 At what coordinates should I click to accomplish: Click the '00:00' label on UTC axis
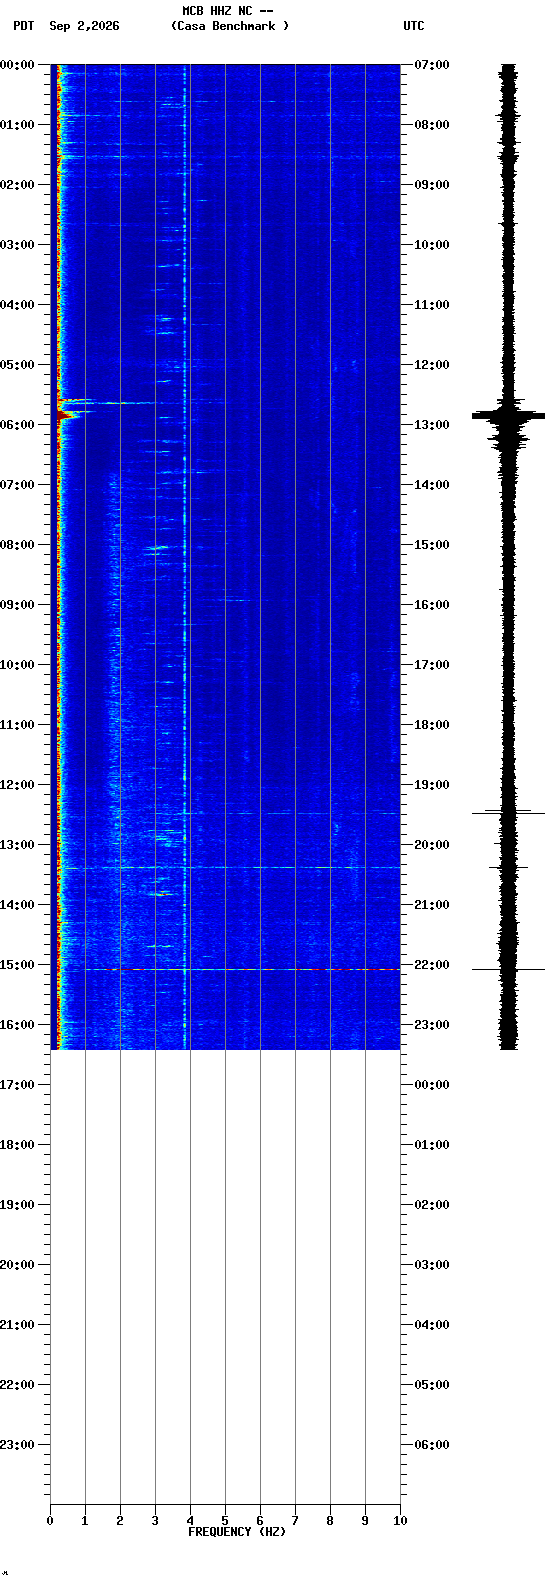[x=432, y=1085]
